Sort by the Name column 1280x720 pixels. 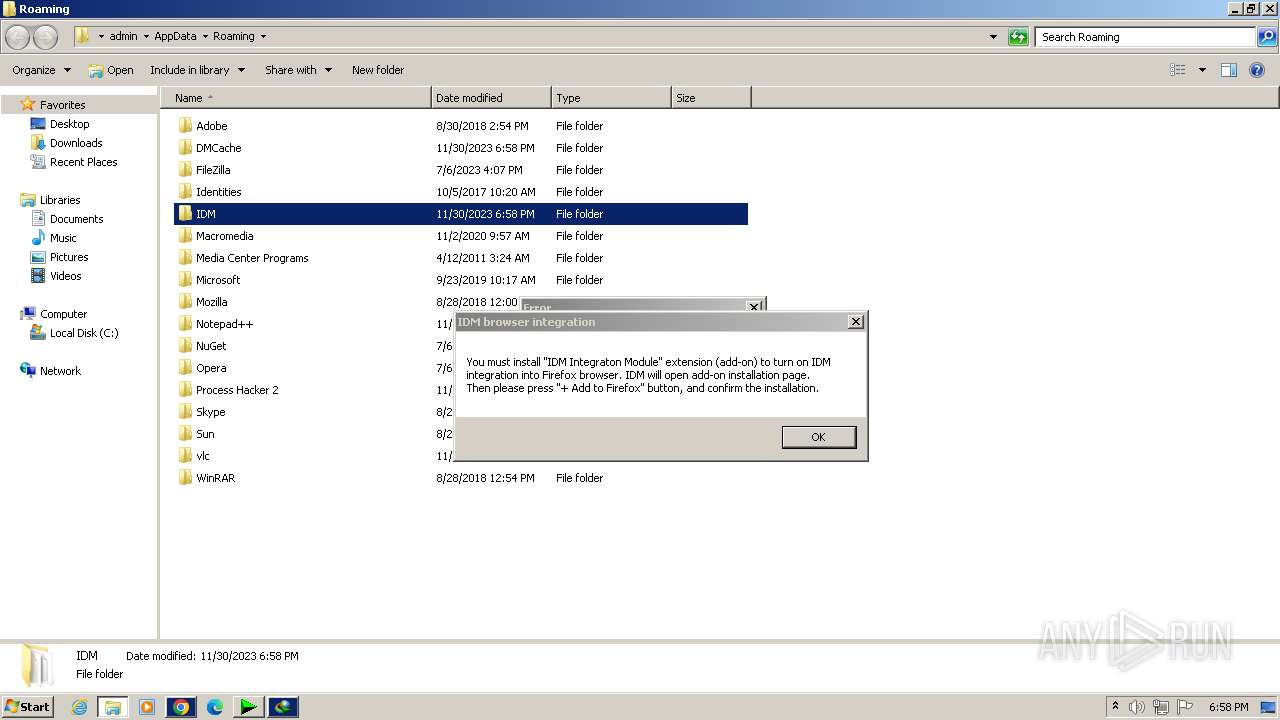[x=295, y=98]
